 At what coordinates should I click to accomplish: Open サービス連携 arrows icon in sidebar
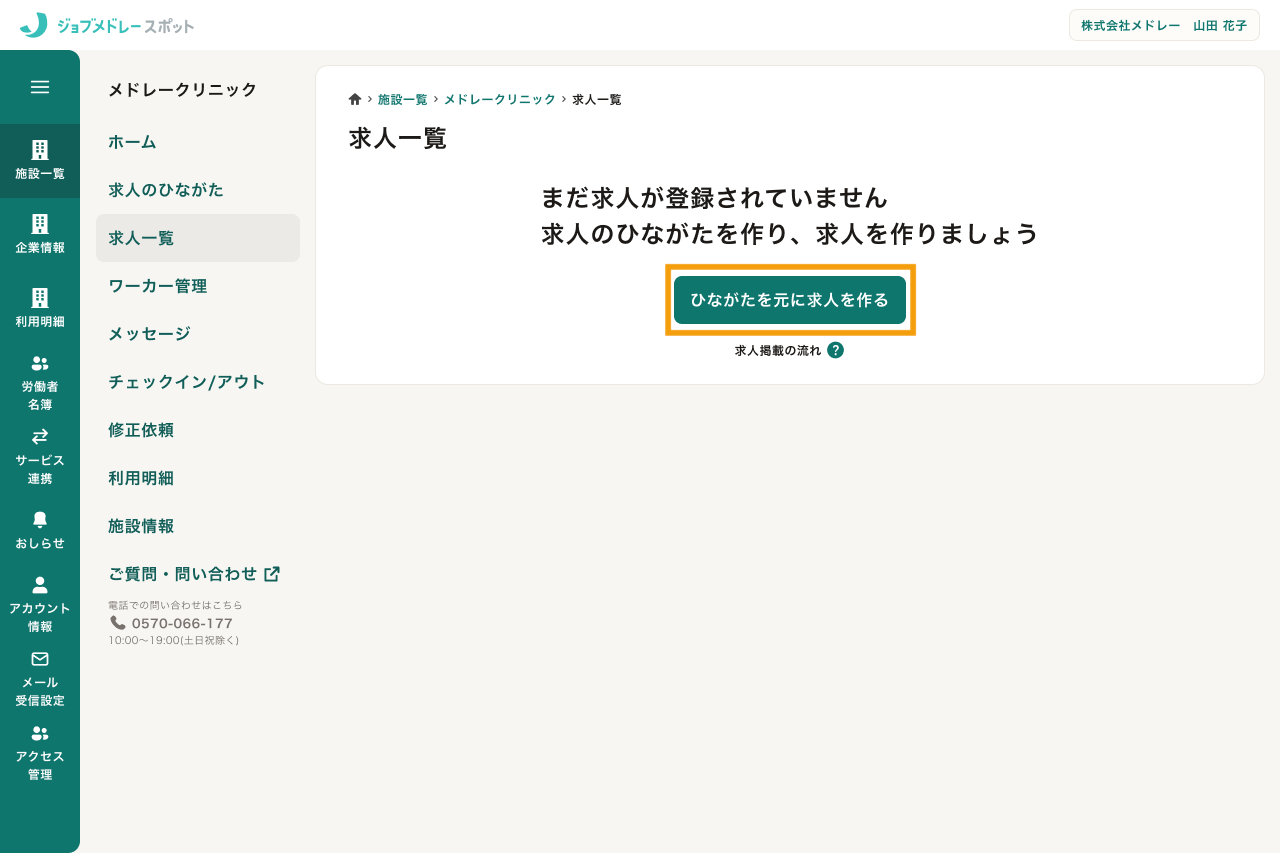40,436
